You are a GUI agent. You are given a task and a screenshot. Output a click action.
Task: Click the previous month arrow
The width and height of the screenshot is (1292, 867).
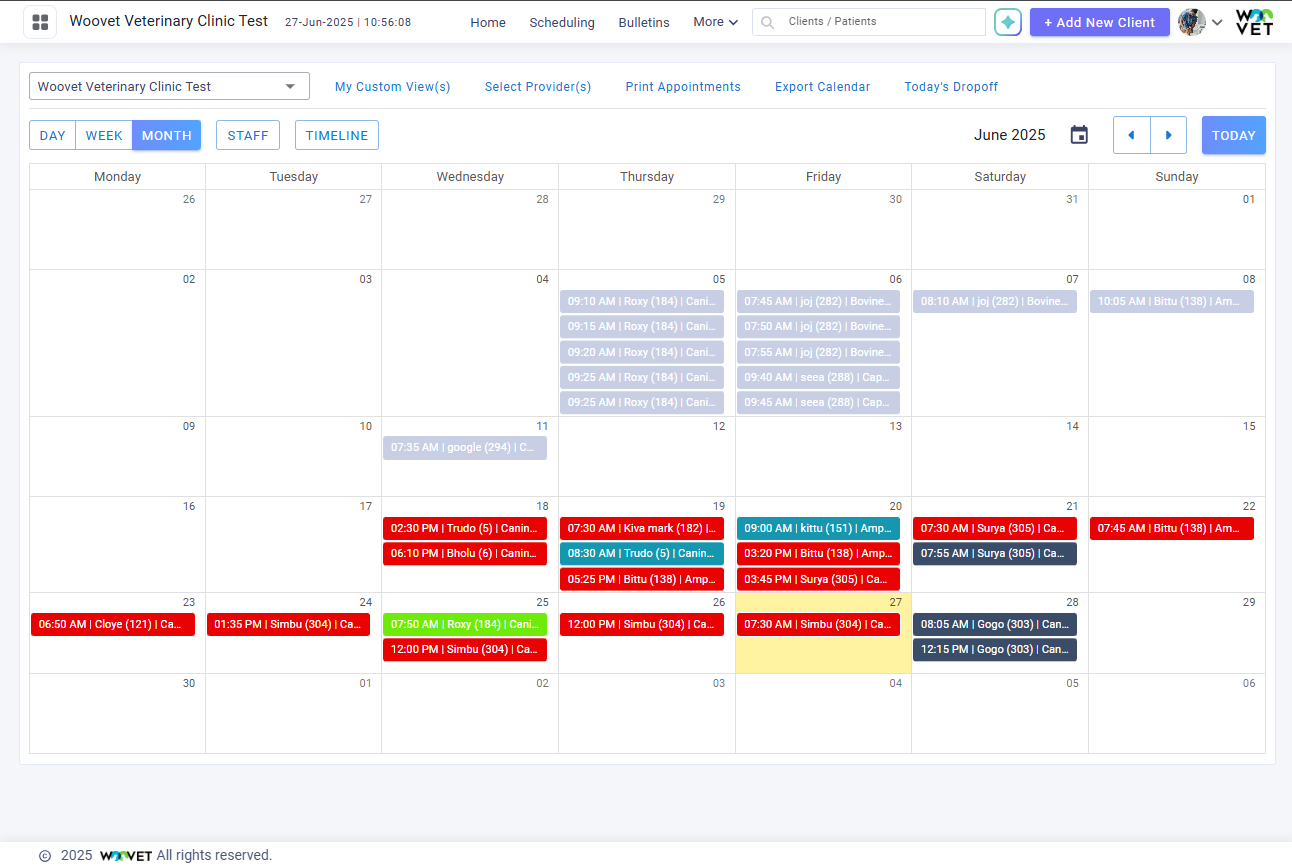pos(1131,134)
